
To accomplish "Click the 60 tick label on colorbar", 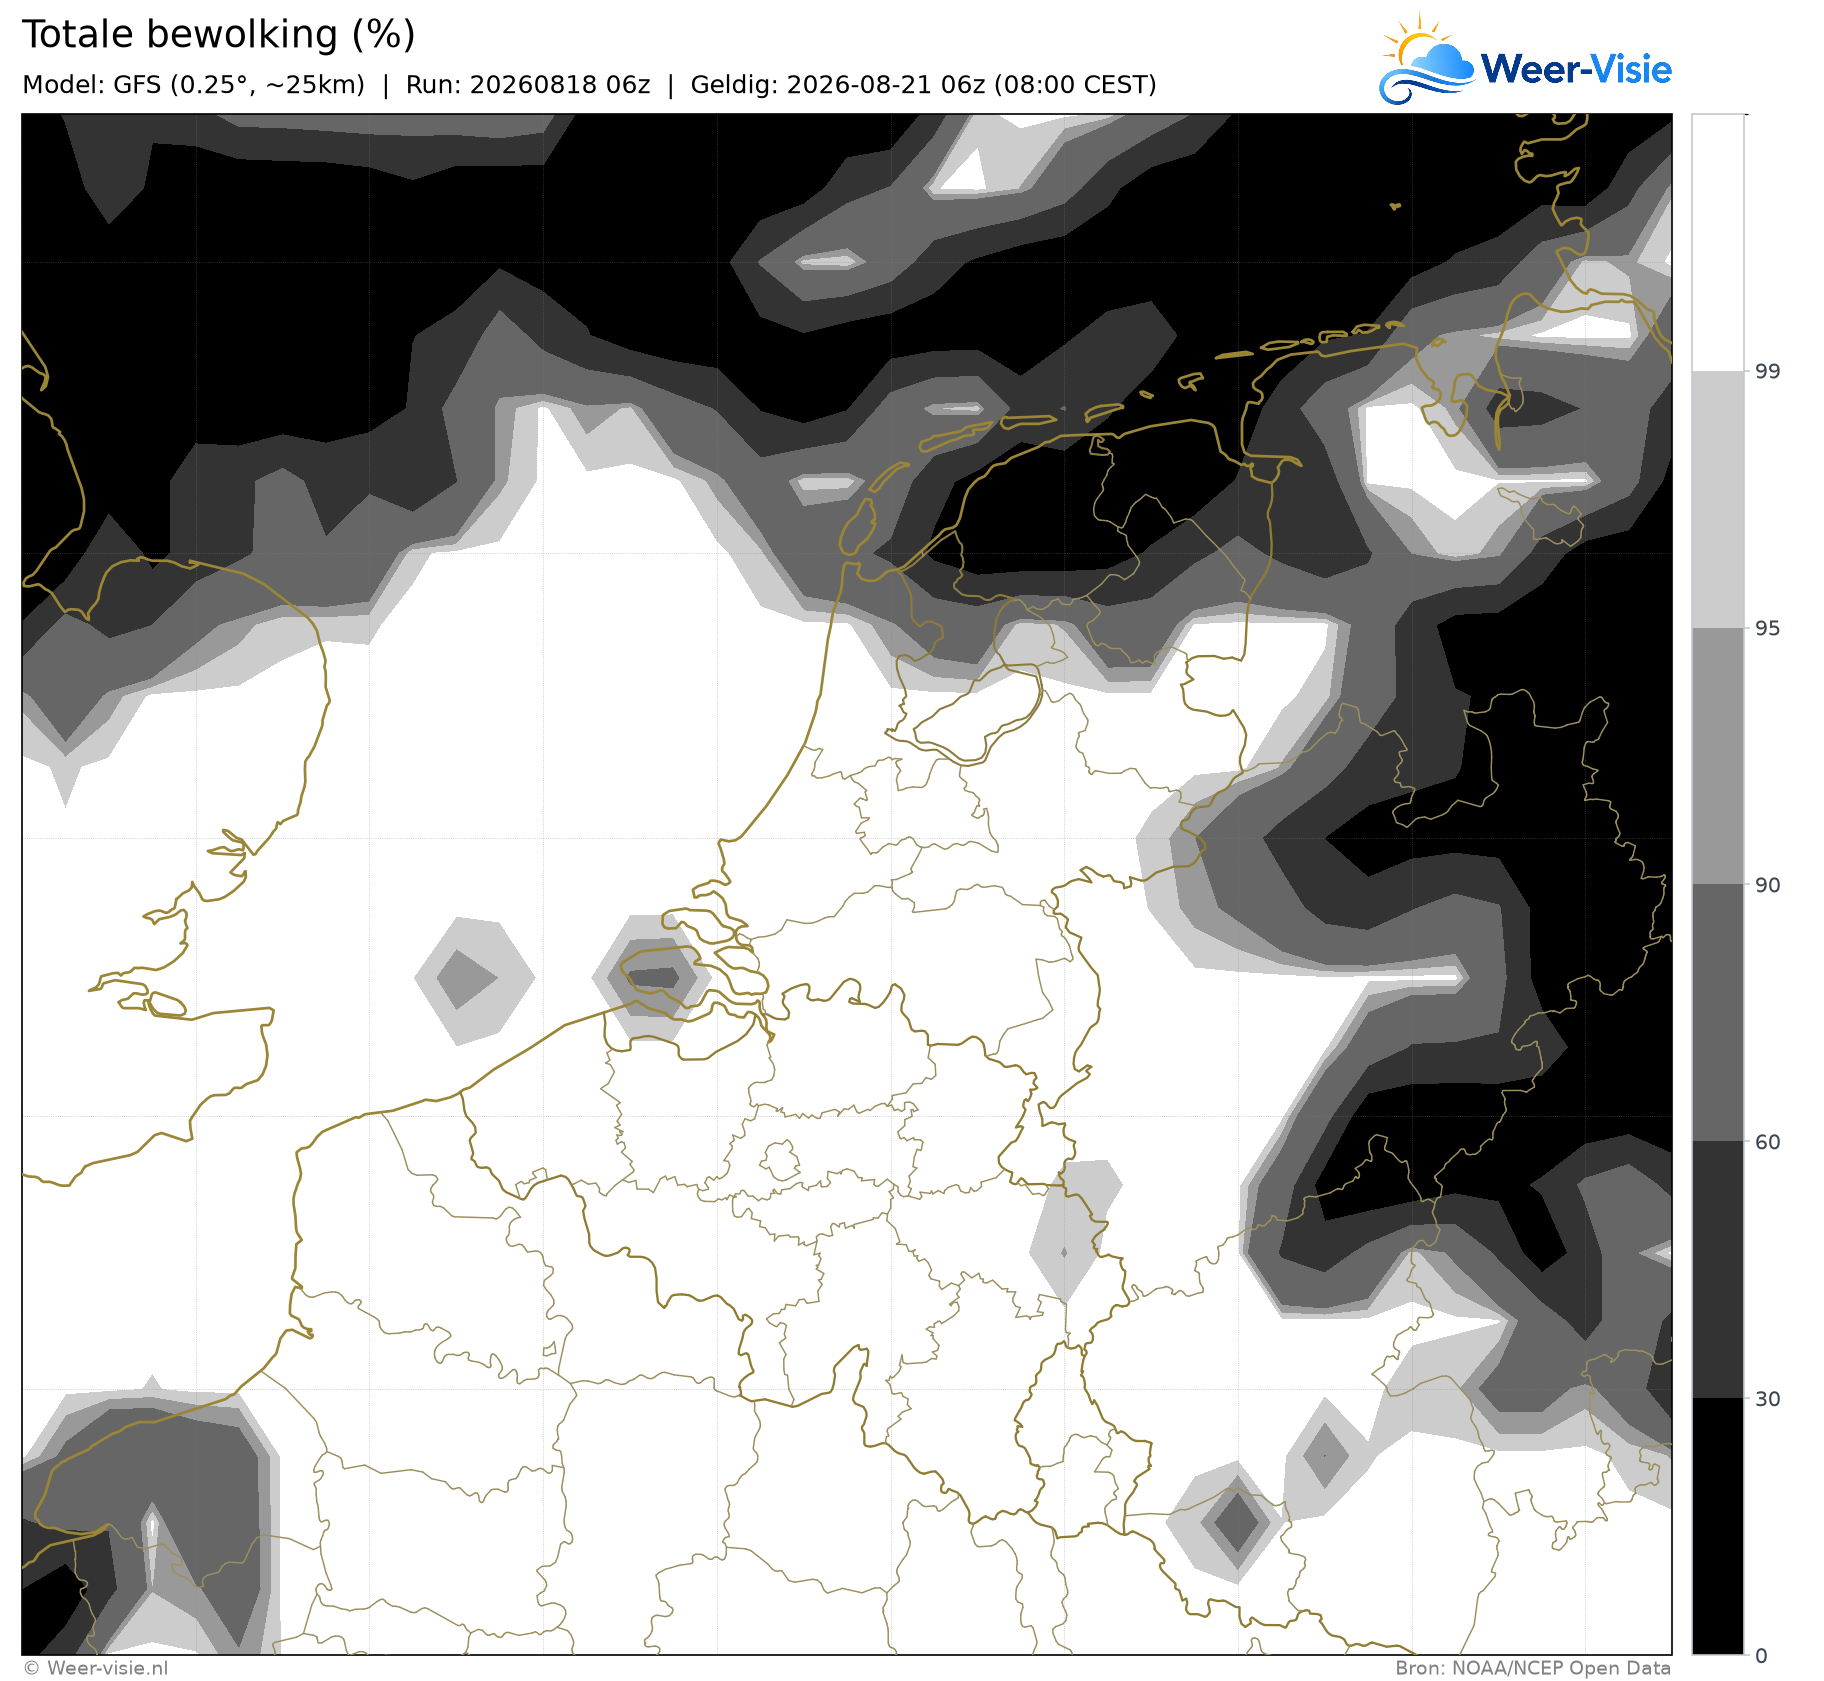I will click(1768, 1141).
